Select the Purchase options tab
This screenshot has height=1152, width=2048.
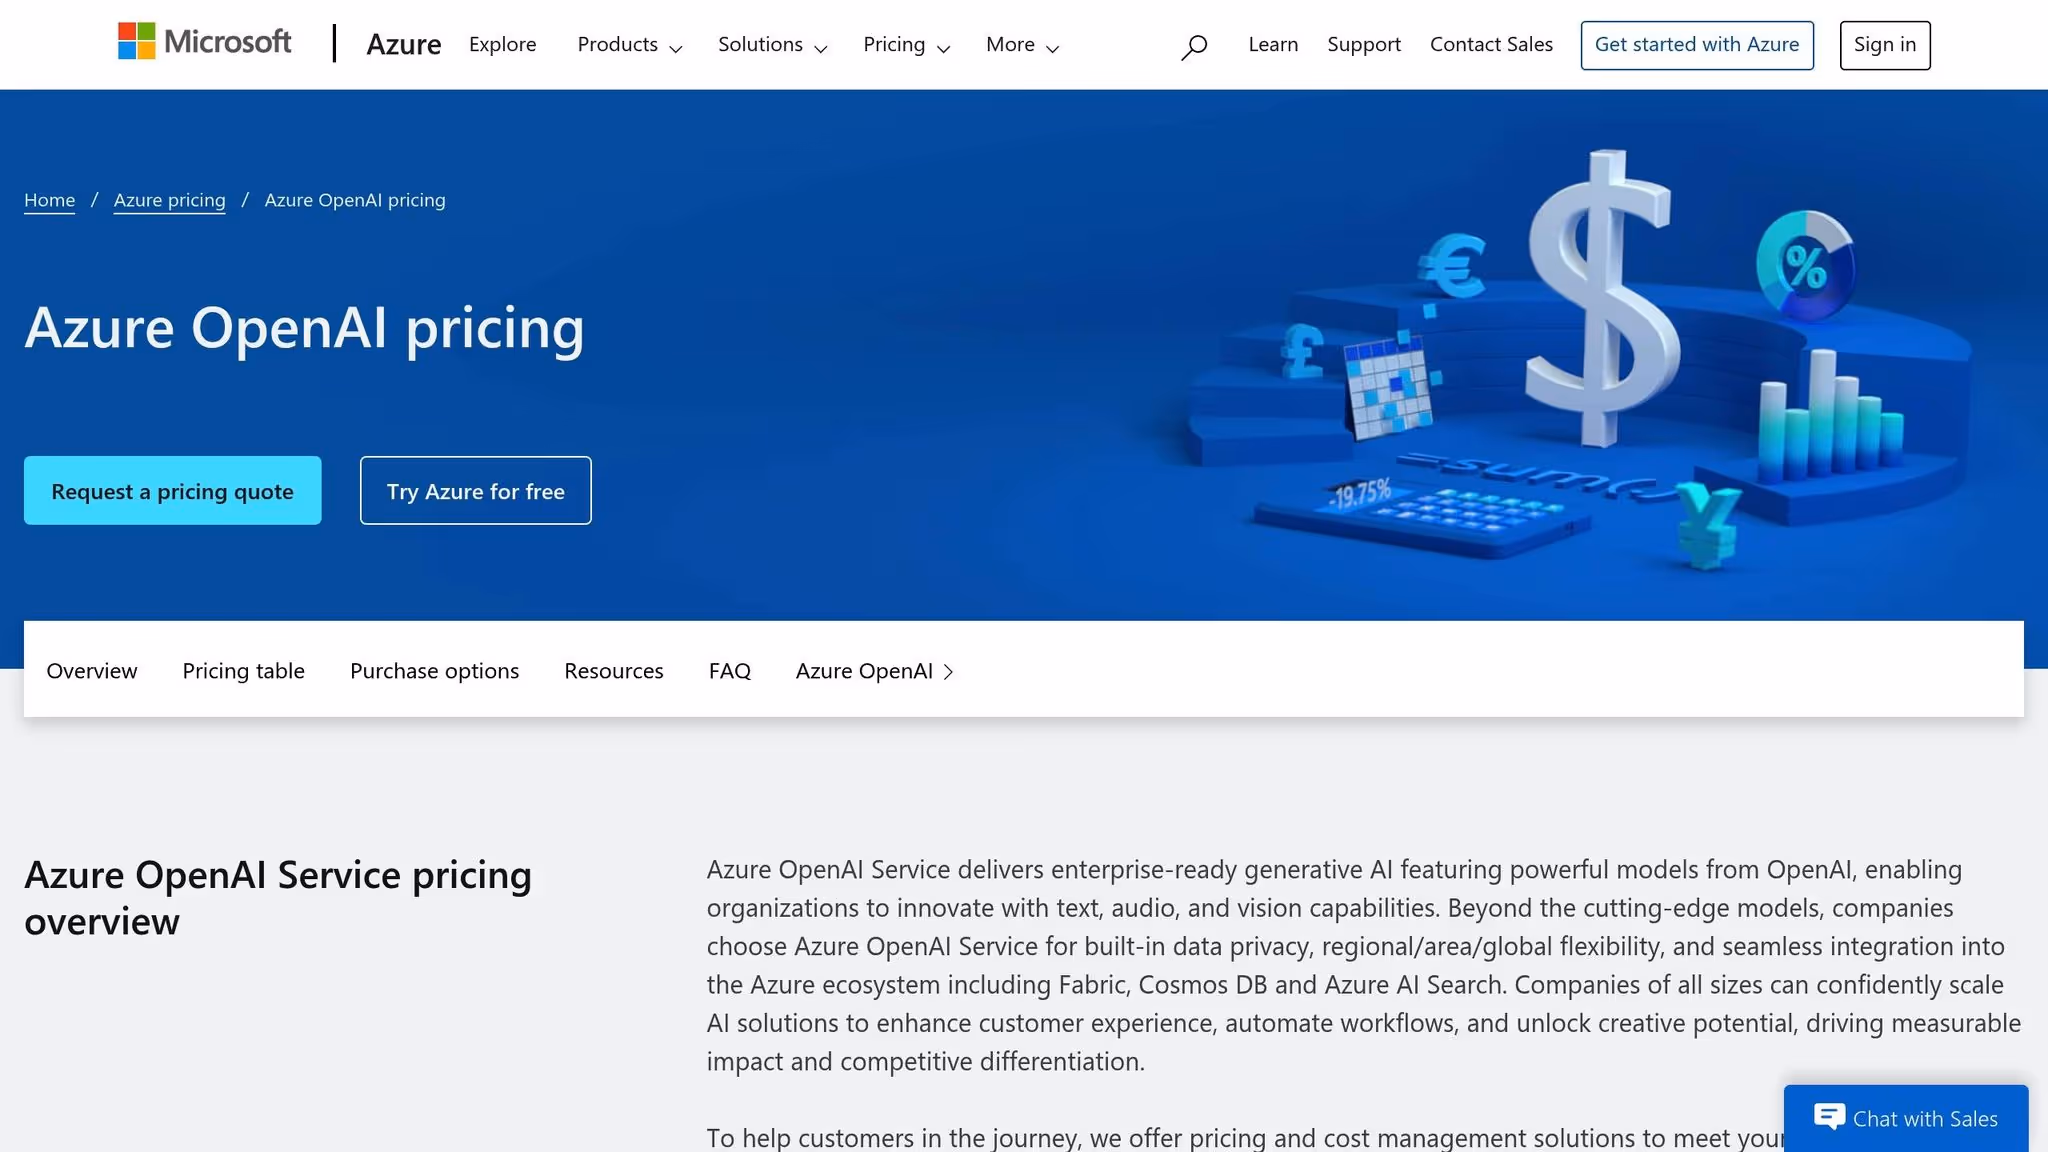[x=433, y=671]
